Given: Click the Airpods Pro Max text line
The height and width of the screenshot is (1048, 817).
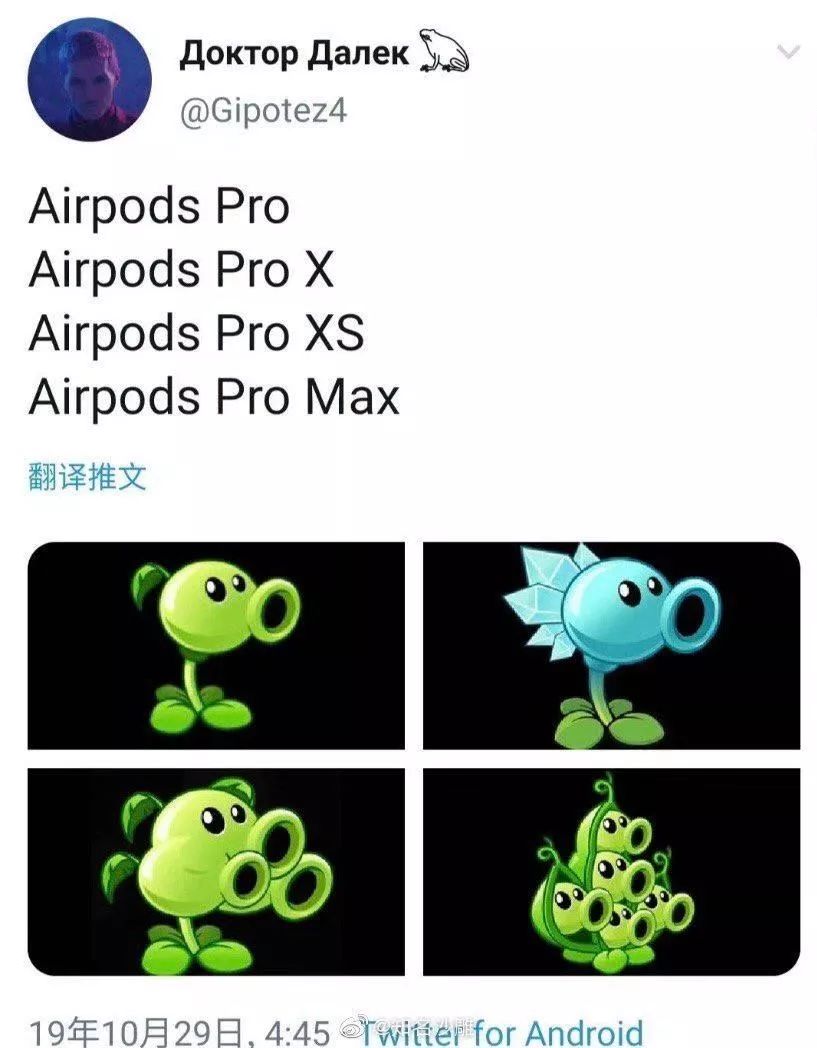Looking at the screenshot, I should click(x=214, y=396).
